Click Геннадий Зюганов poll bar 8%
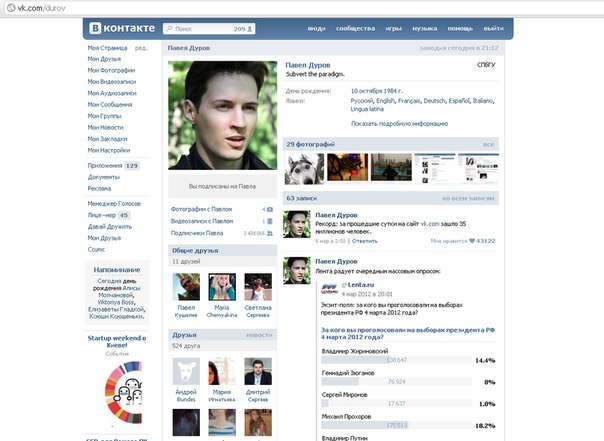 click(396, 382)
